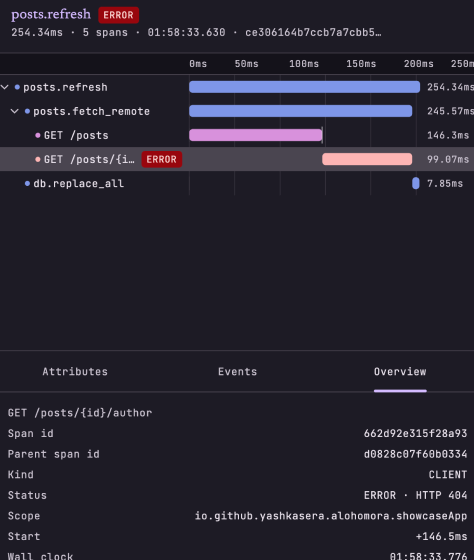Click the 200ms timeline tick label
This screenshot has height=560, width=474.
tap(419, 64)
